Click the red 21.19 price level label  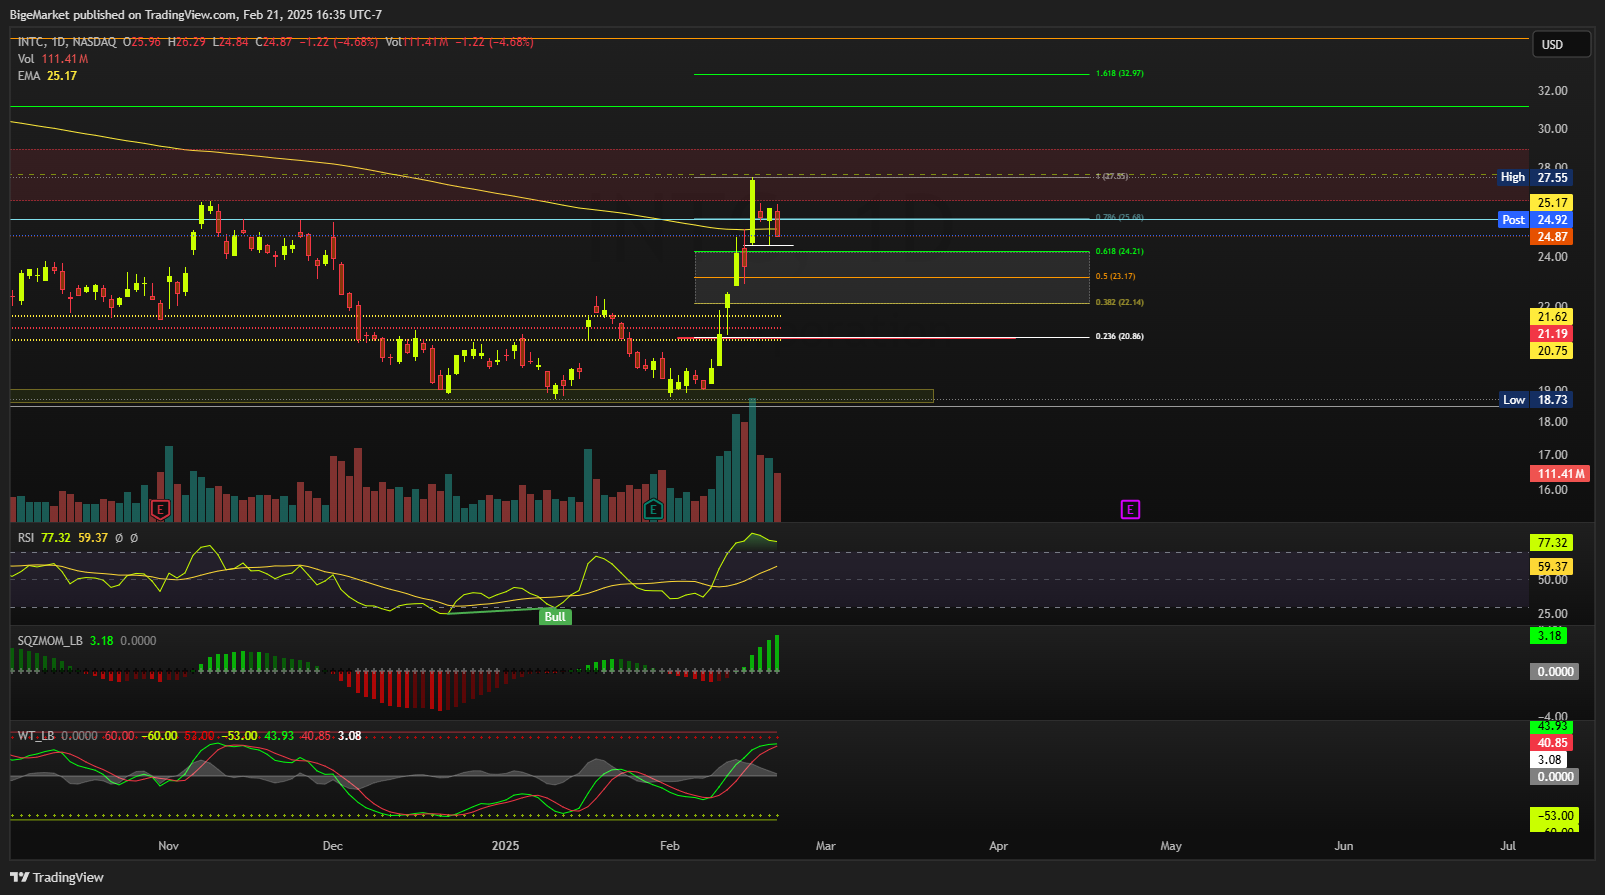[1552, 334]
